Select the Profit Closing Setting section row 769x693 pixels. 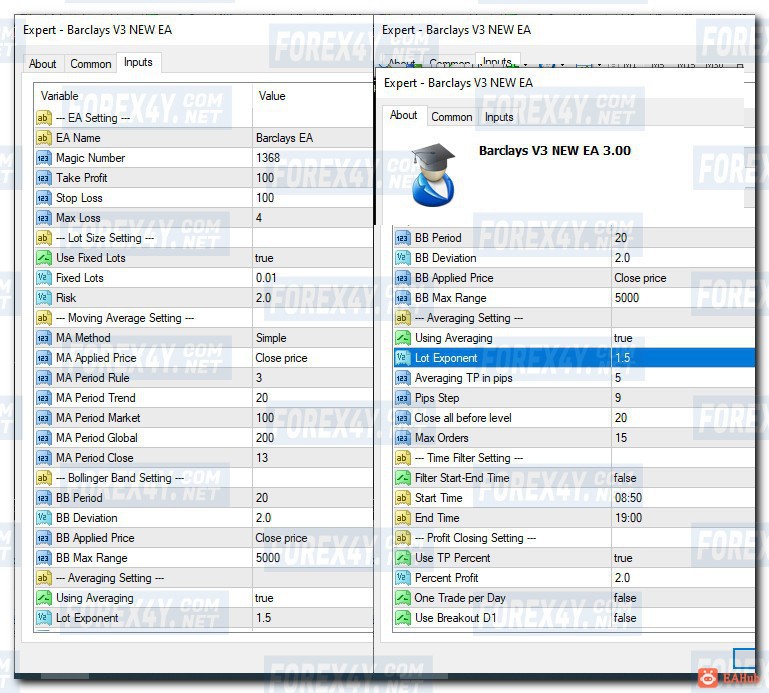pos(574,538)
